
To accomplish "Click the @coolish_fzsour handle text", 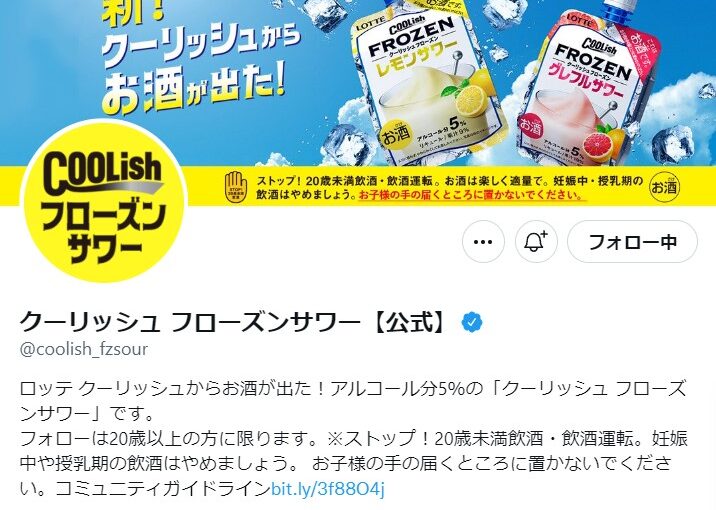I will (x=84, y=349).
